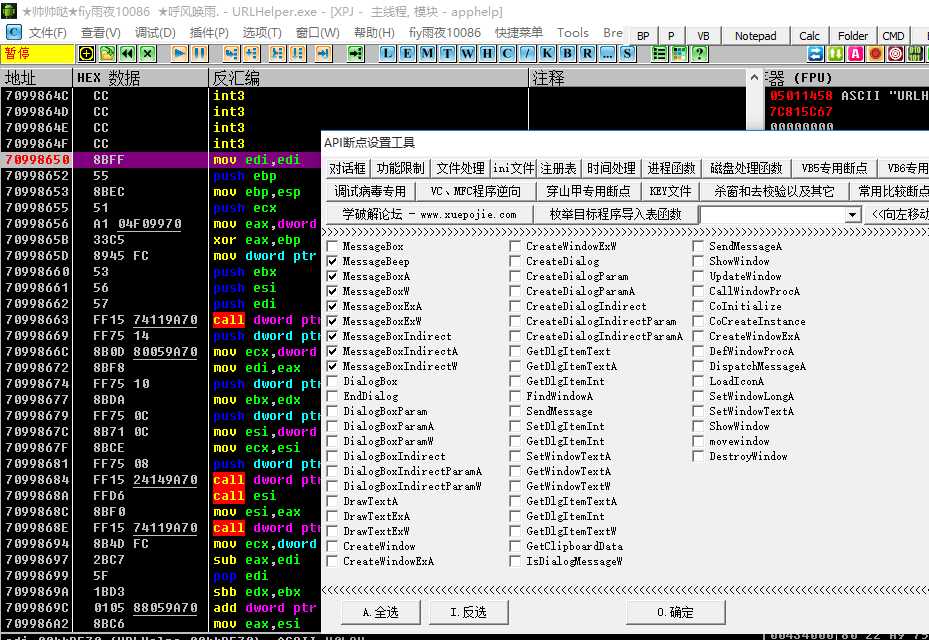This screenshot has height=640, width=929.
Task: Uncheck the MessageBoxIndirectW checkbox
Action: click(x=332, y=366)
